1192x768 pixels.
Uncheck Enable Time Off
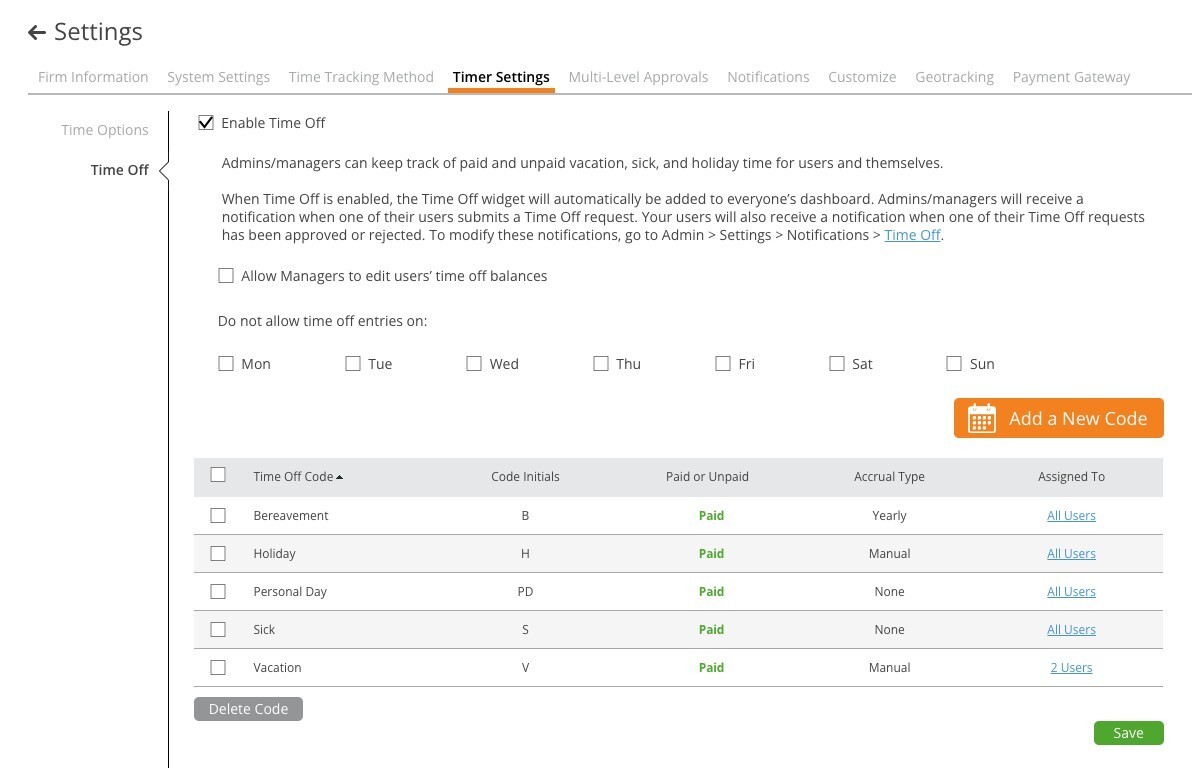[x=206, y=122]
